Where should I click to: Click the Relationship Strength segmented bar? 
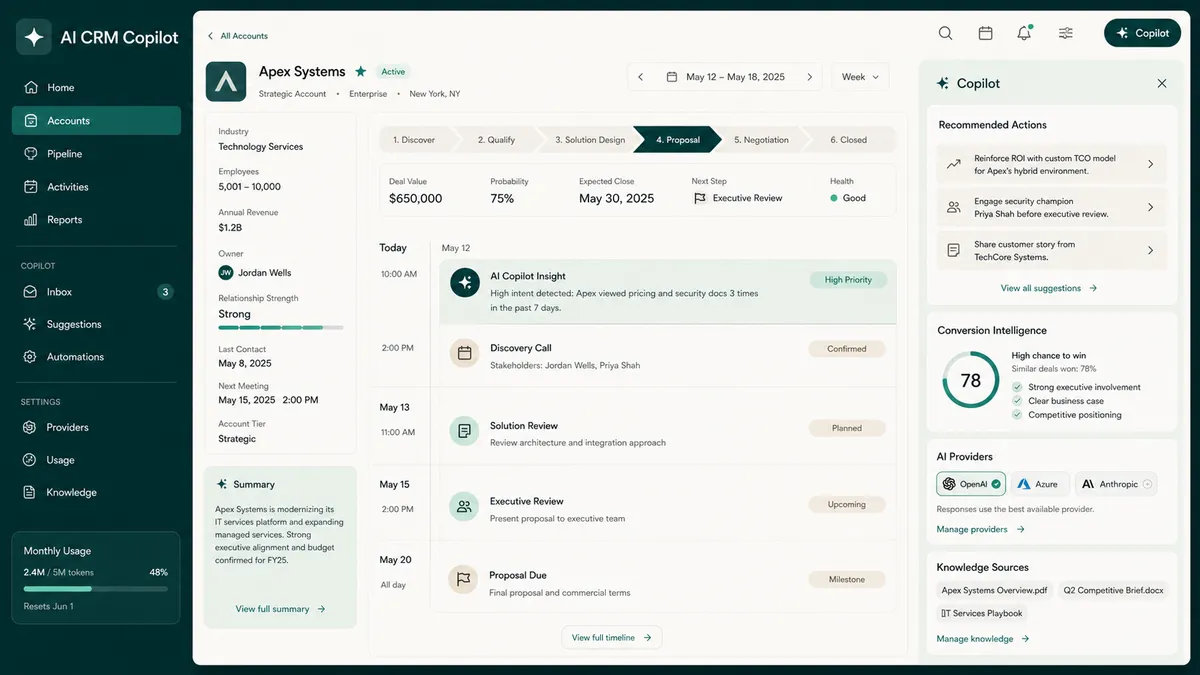point(281,327)
